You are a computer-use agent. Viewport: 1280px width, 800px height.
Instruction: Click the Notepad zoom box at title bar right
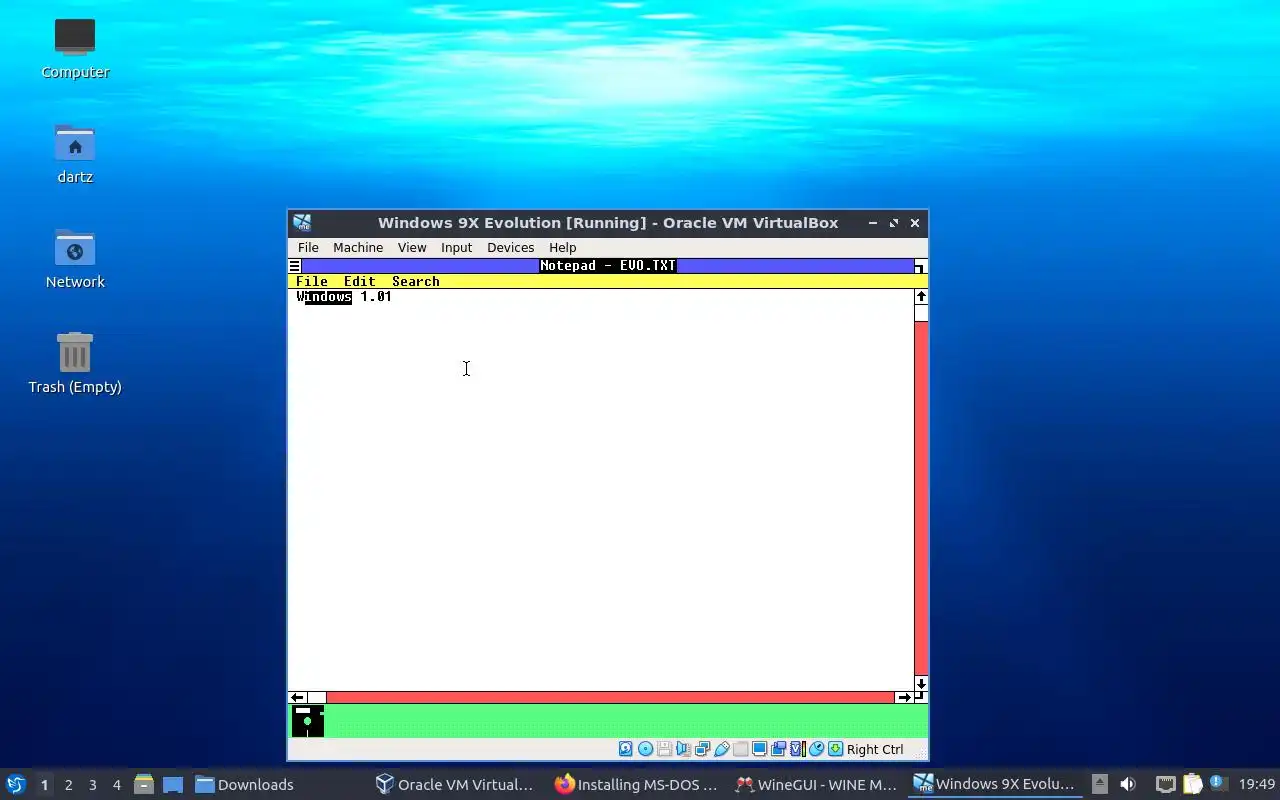[x=920, y=266]
